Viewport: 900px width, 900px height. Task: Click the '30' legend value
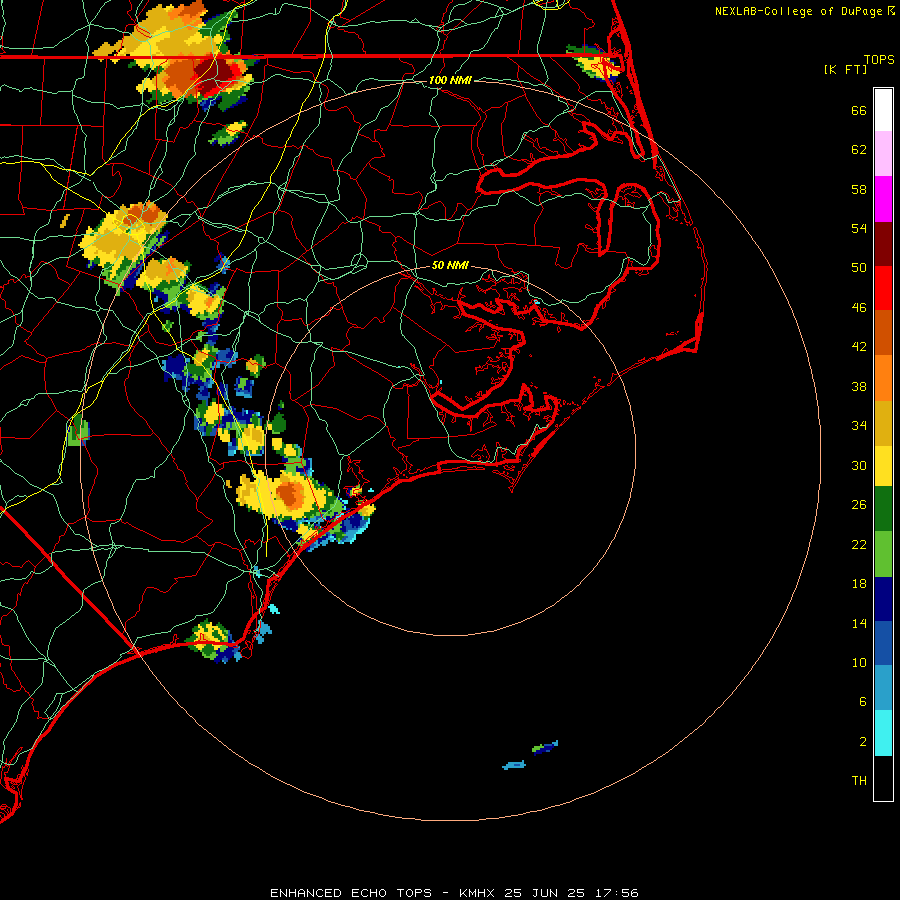(859, 465)
